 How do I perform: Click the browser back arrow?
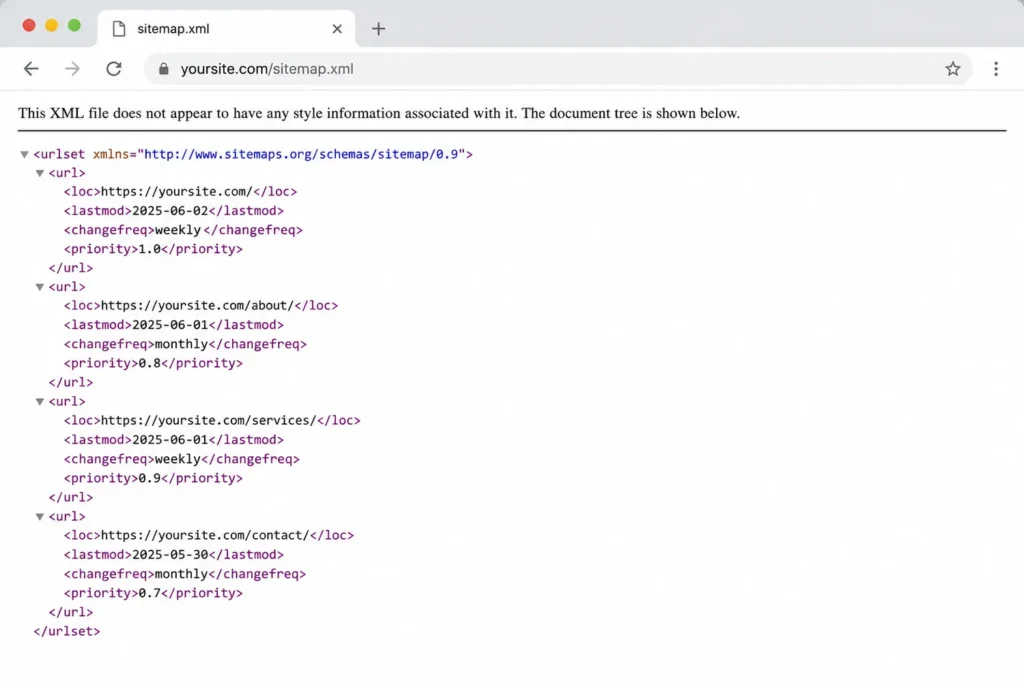31,69
